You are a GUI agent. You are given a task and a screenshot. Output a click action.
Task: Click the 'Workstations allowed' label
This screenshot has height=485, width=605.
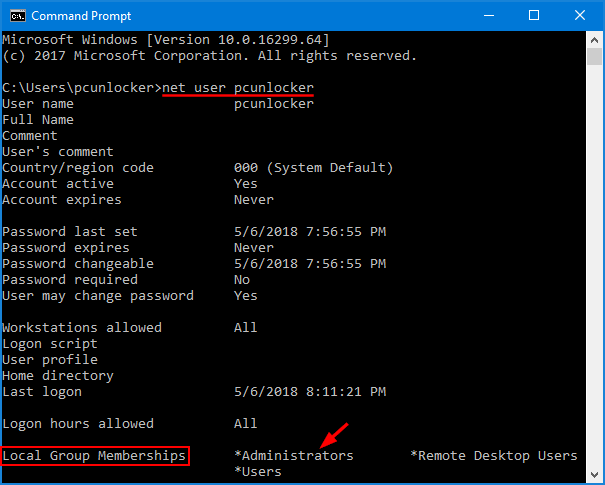point(82,328)
